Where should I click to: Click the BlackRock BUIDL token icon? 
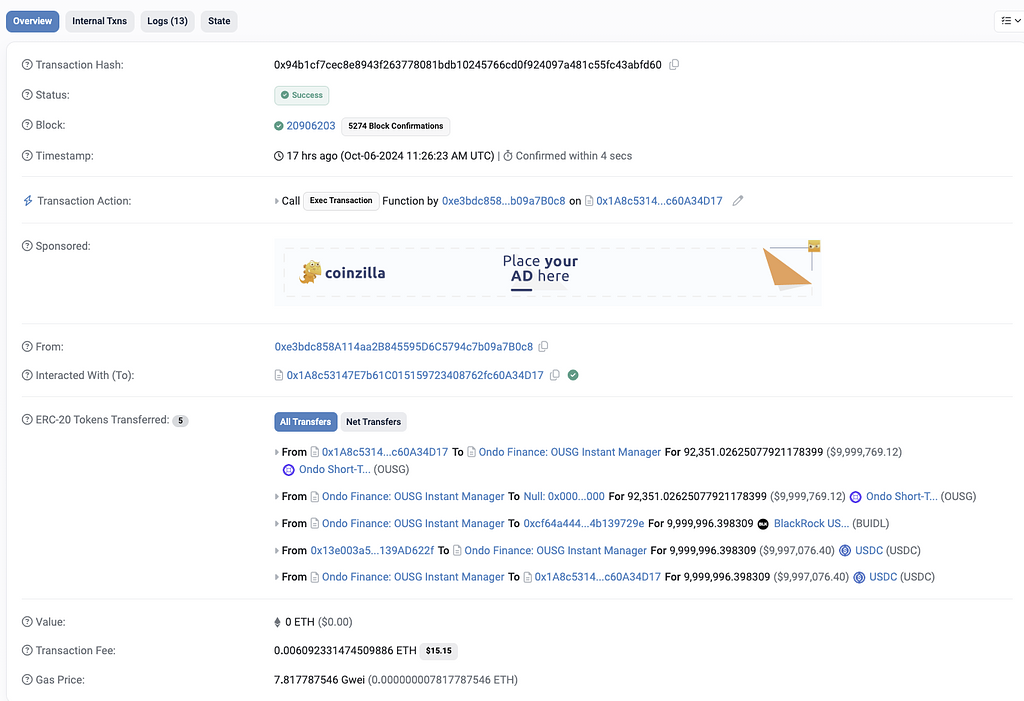tap(763, 524)
